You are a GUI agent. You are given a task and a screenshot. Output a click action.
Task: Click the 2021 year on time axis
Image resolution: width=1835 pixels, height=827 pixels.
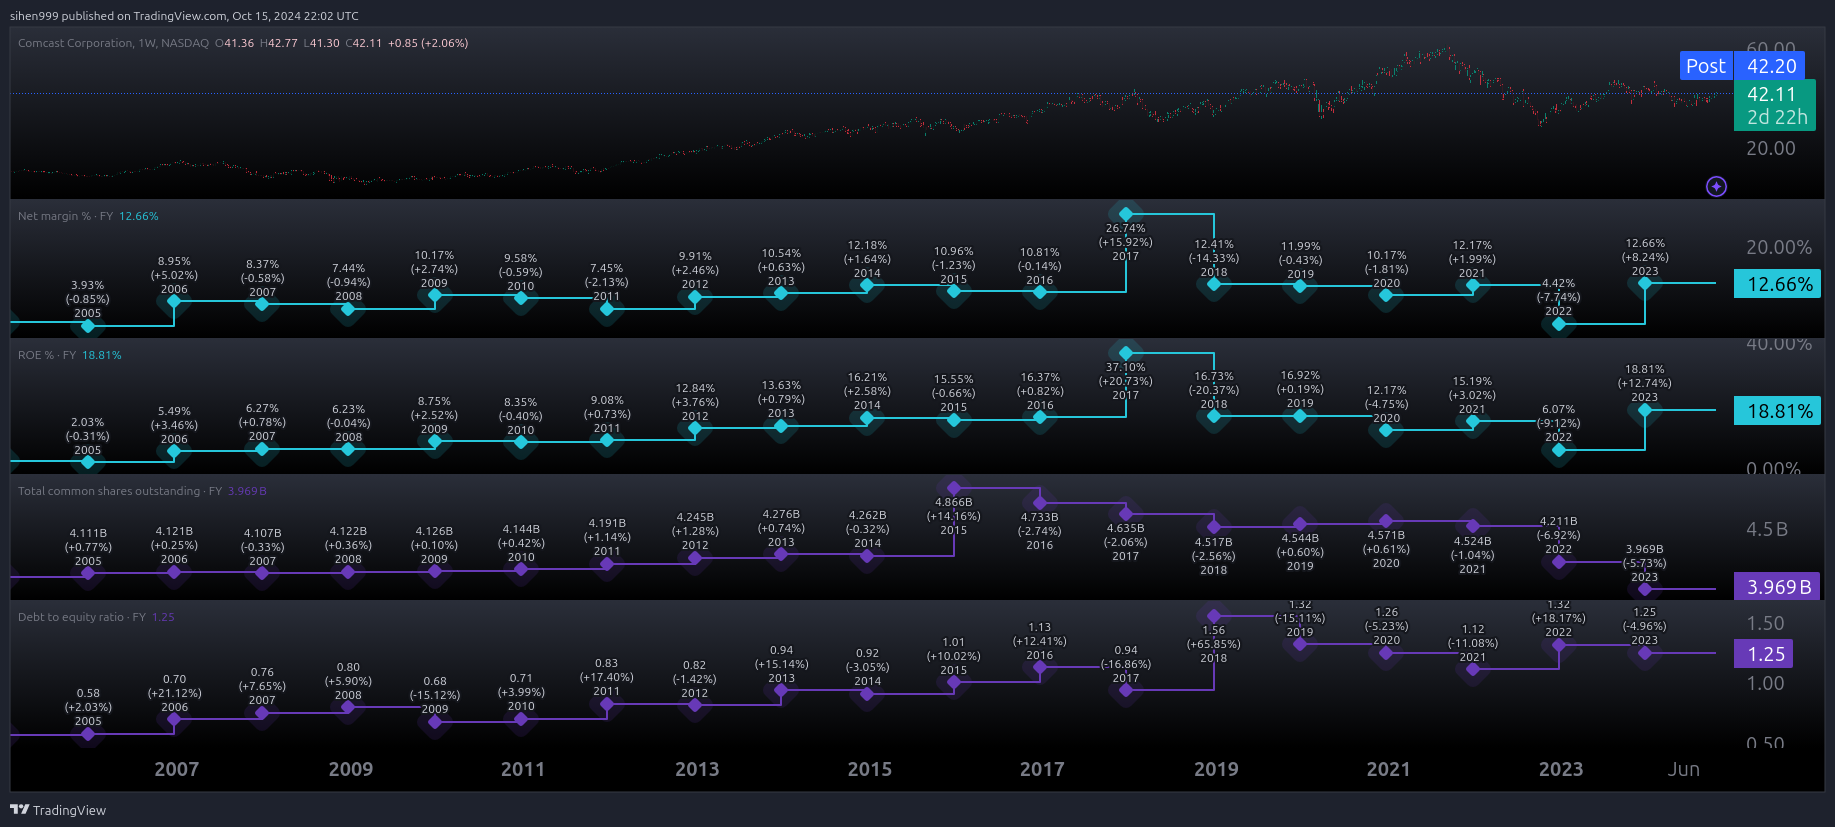pyautogui.click(x=1388, y=769)
